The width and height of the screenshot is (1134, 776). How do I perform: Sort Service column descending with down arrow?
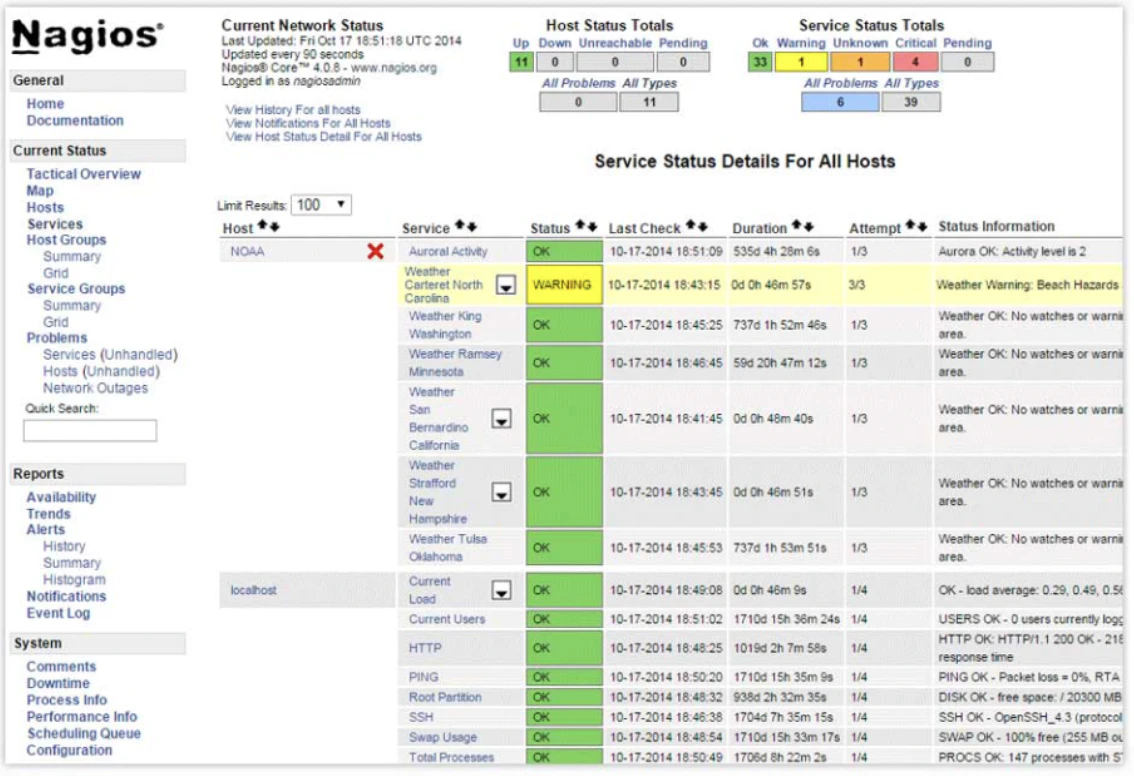472,226
